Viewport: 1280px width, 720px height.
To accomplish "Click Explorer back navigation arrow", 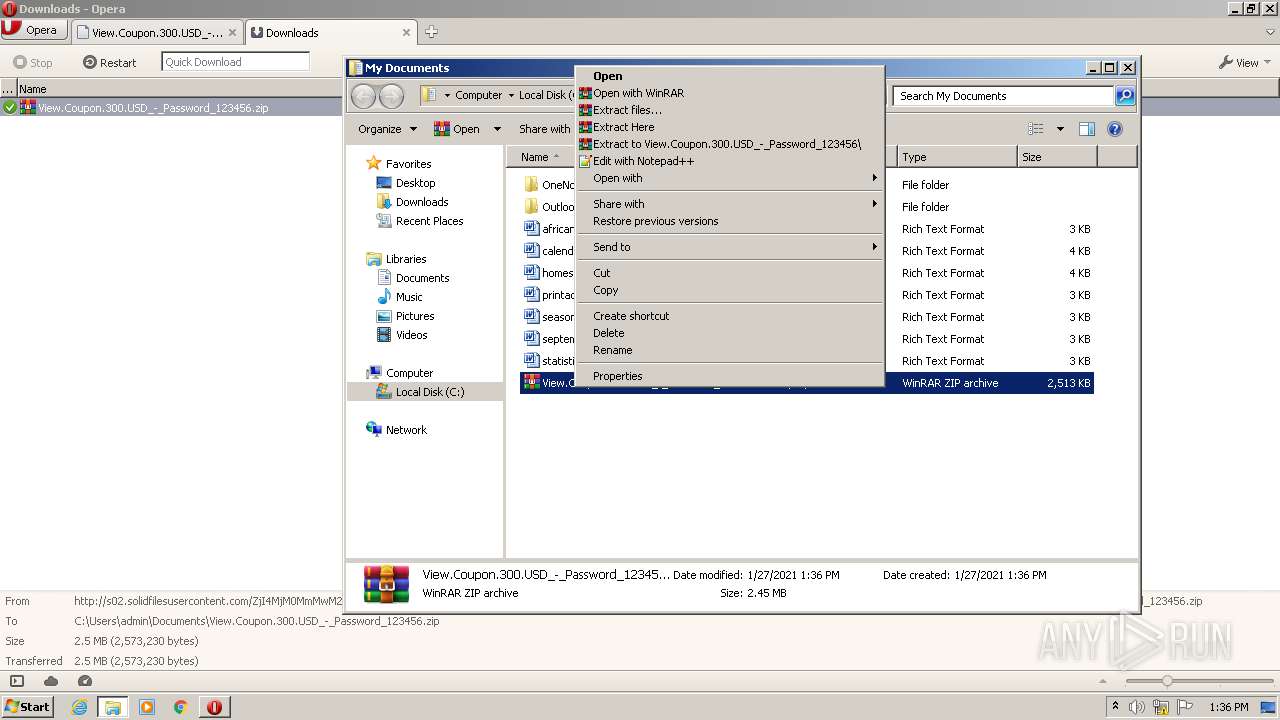I will pyautogui.click(x=364, y=96).
